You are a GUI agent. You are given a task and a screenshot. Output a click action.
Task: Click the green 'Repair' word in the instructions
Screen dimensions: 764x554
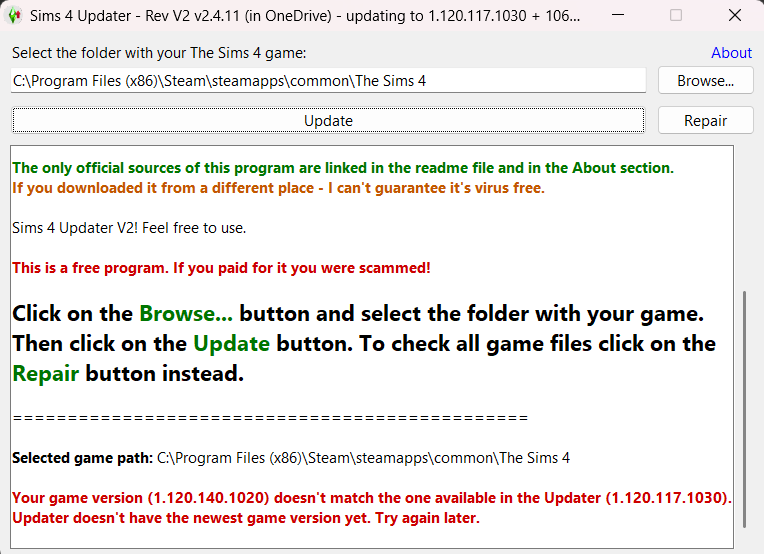(46, 374)
